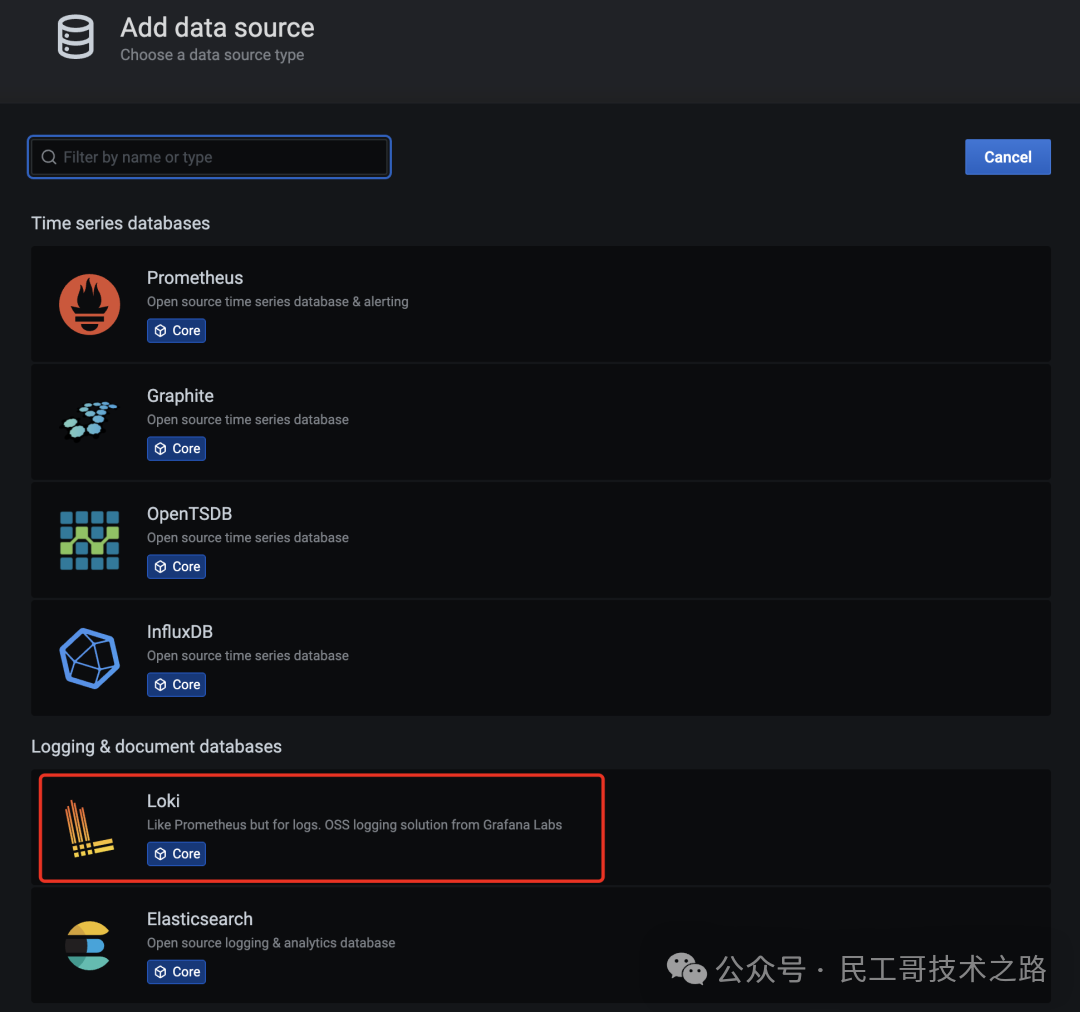The width and height of the screenshot is (1080, 1012).
Task: Click the OpenTSDB grid logo icon
Action: (x=90, y=540)
